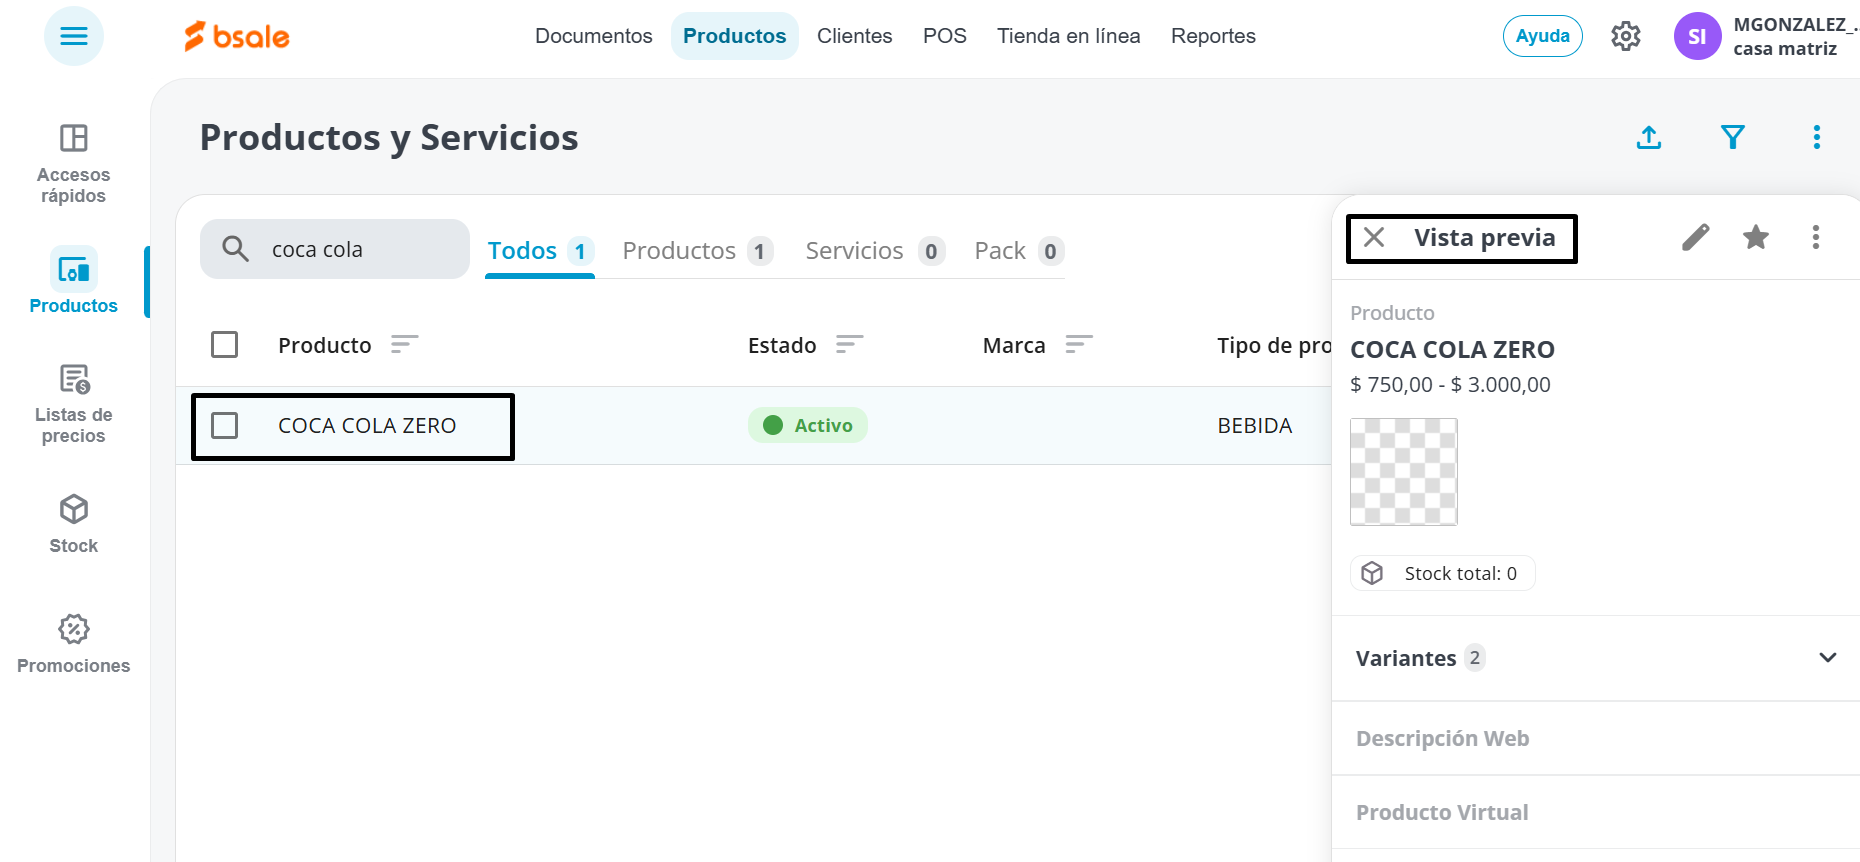Open the Reportes menu
Image resolution: width=1860 pixels, height=862 pixels.
point(1214,36)
